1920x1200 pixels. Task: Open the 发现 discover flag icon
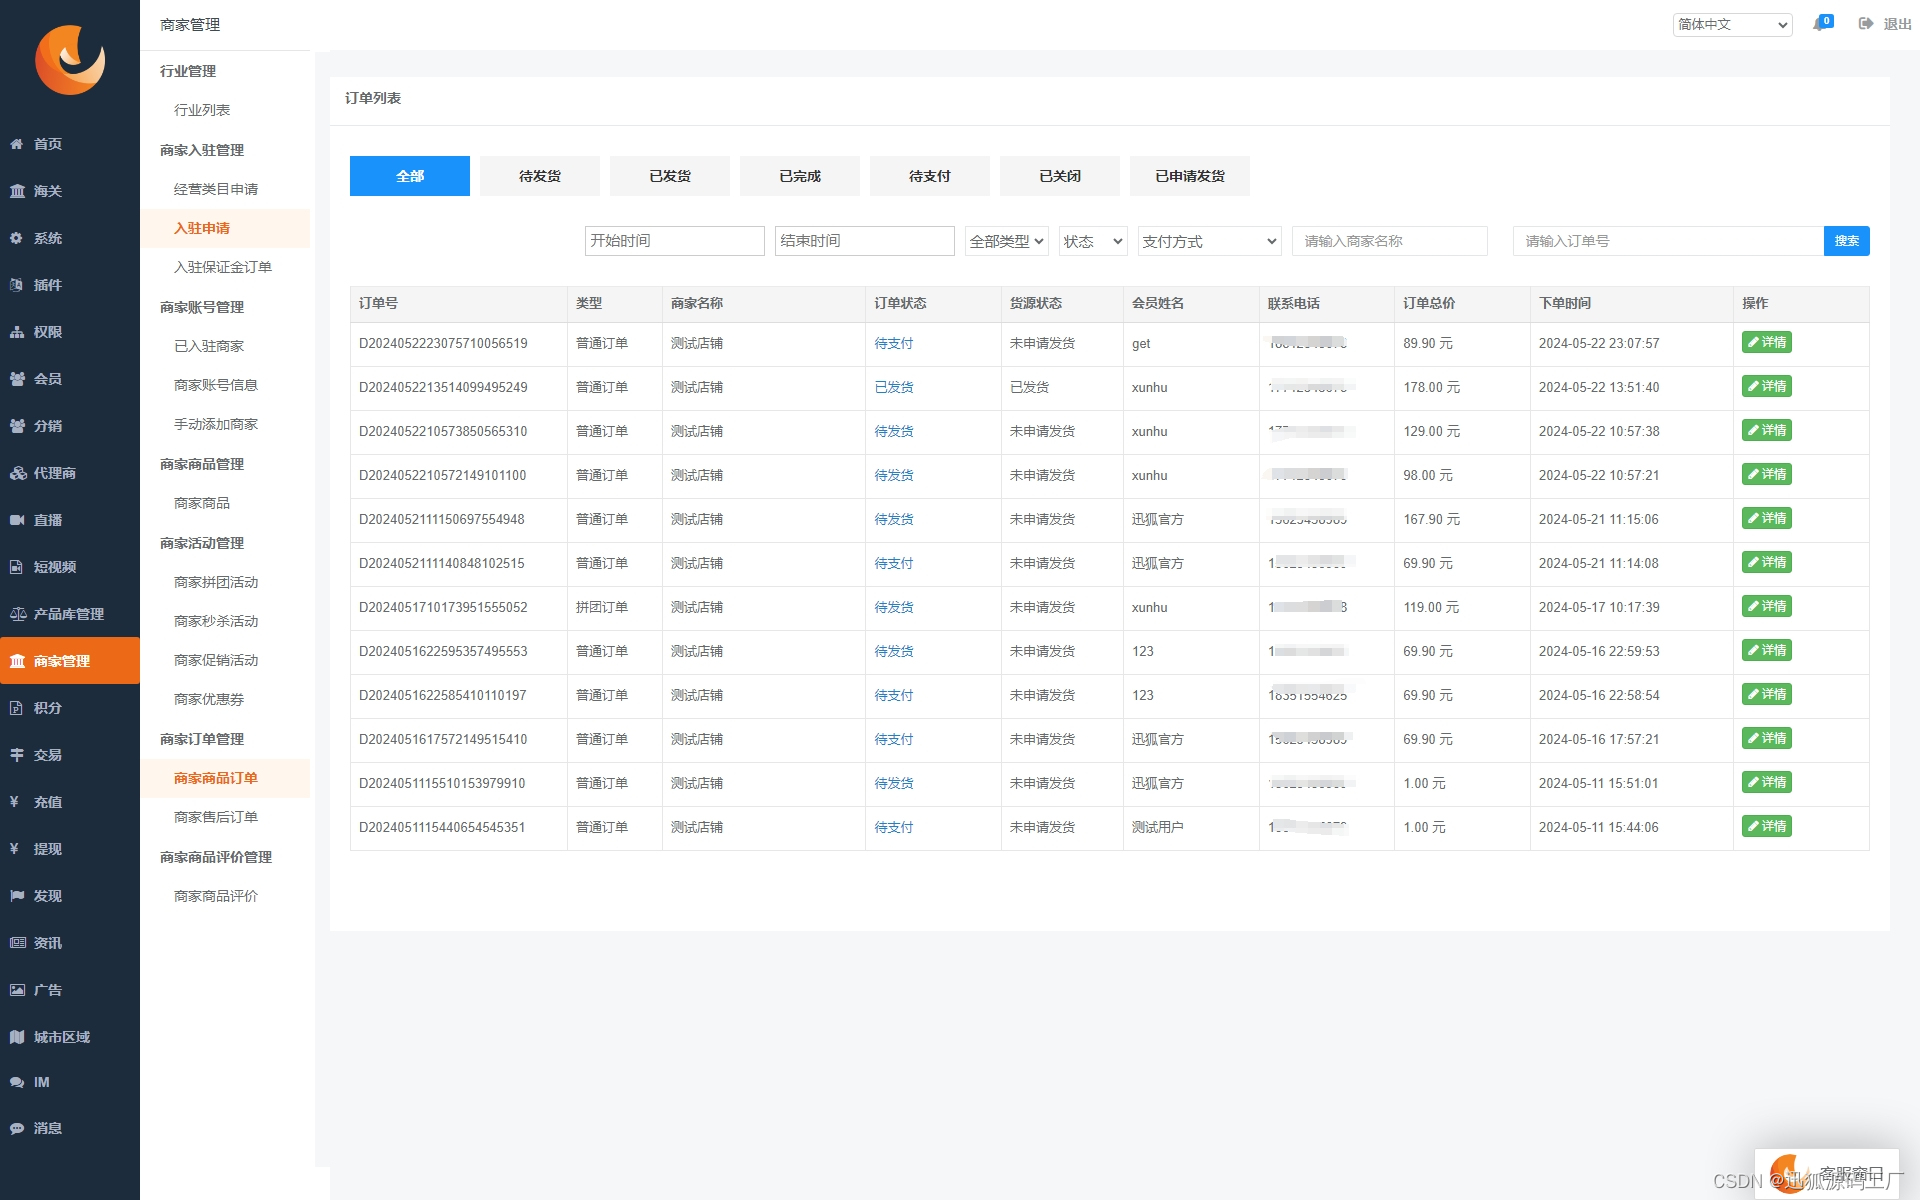(x=17, y=896)
